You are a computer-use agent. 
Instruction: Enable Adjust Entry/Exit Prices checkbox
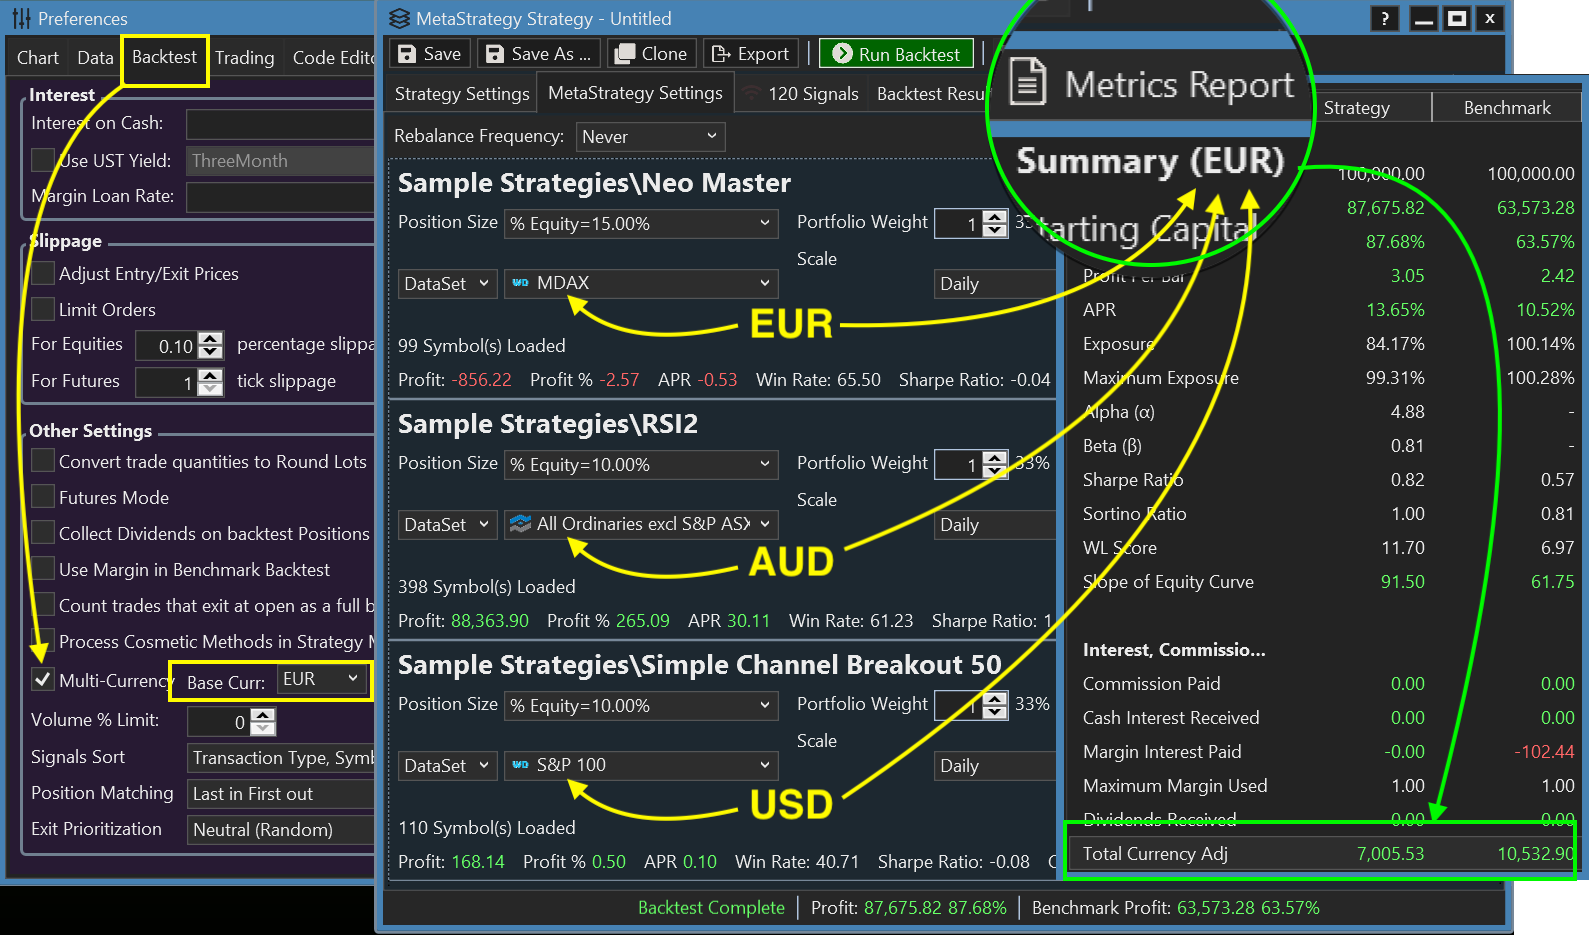43,273
